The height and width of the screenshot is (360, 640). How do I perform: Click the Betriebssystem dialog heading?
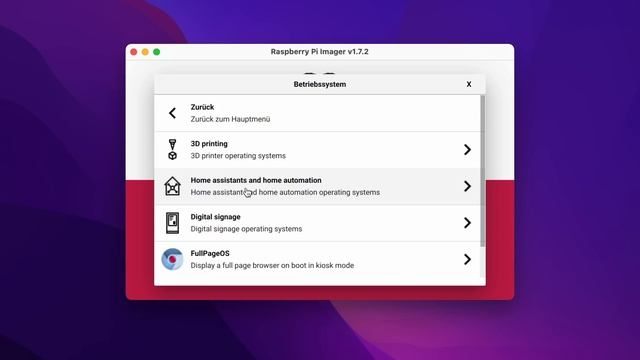coord(320,84)
